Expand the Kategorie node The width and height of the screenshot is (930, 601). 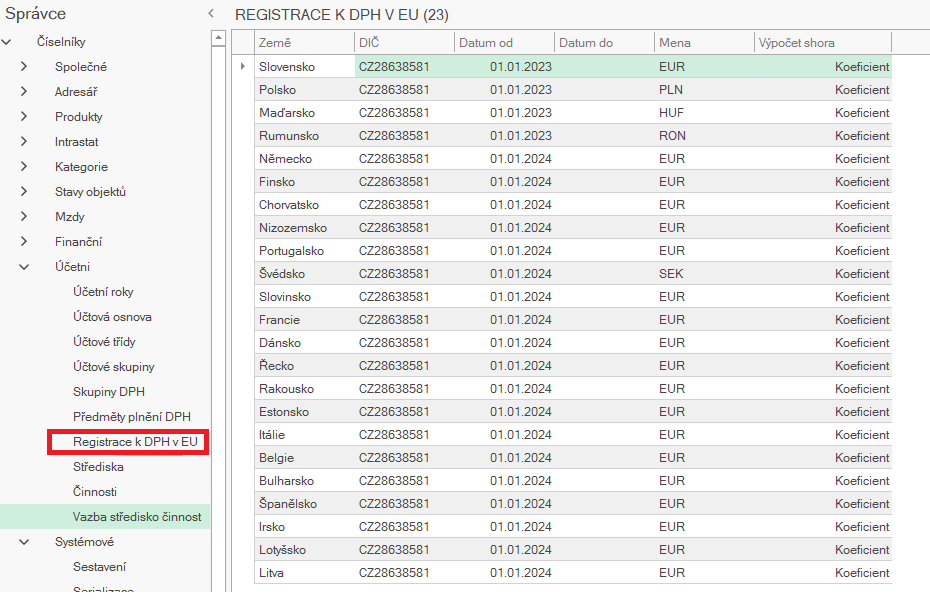[x=24, y=167]
